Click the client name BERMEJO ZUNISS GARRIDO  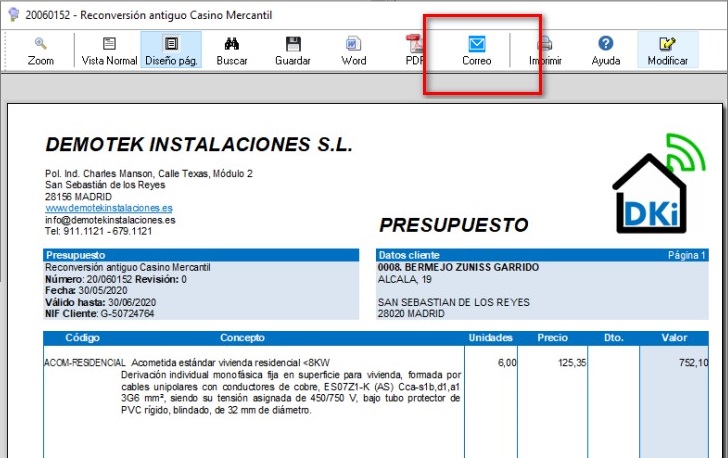pyautogui.click(x=472, y=268)
